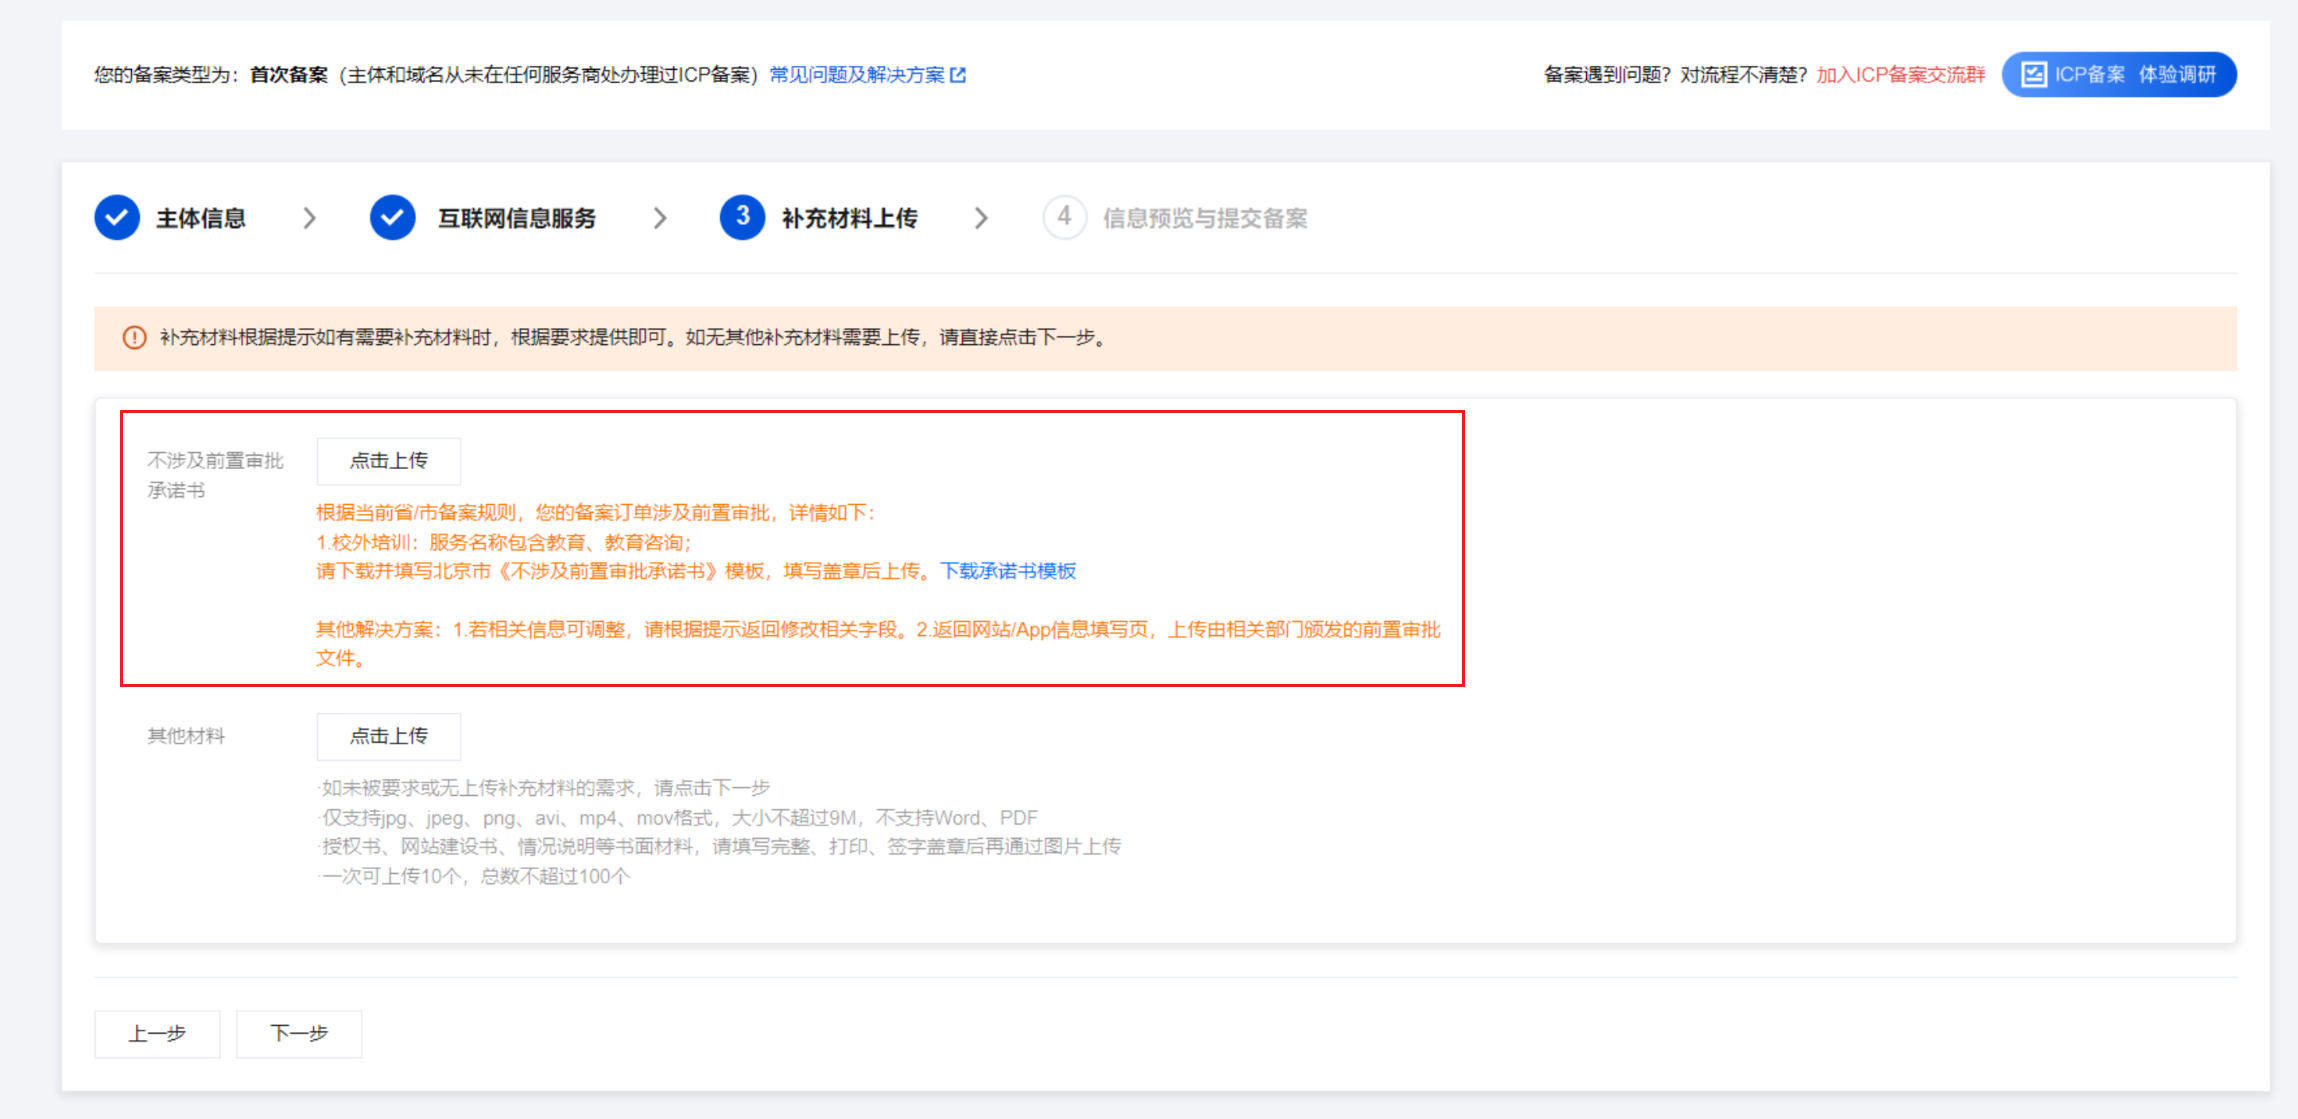The width and height of the screenshot is (2298, 1119).
Task: Go to the 互联网信息服务 step
Action: pos(516,218)
